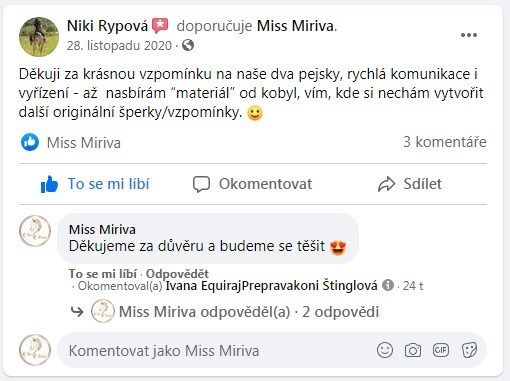Like the Miss Miriva comment

coord(103,274)
